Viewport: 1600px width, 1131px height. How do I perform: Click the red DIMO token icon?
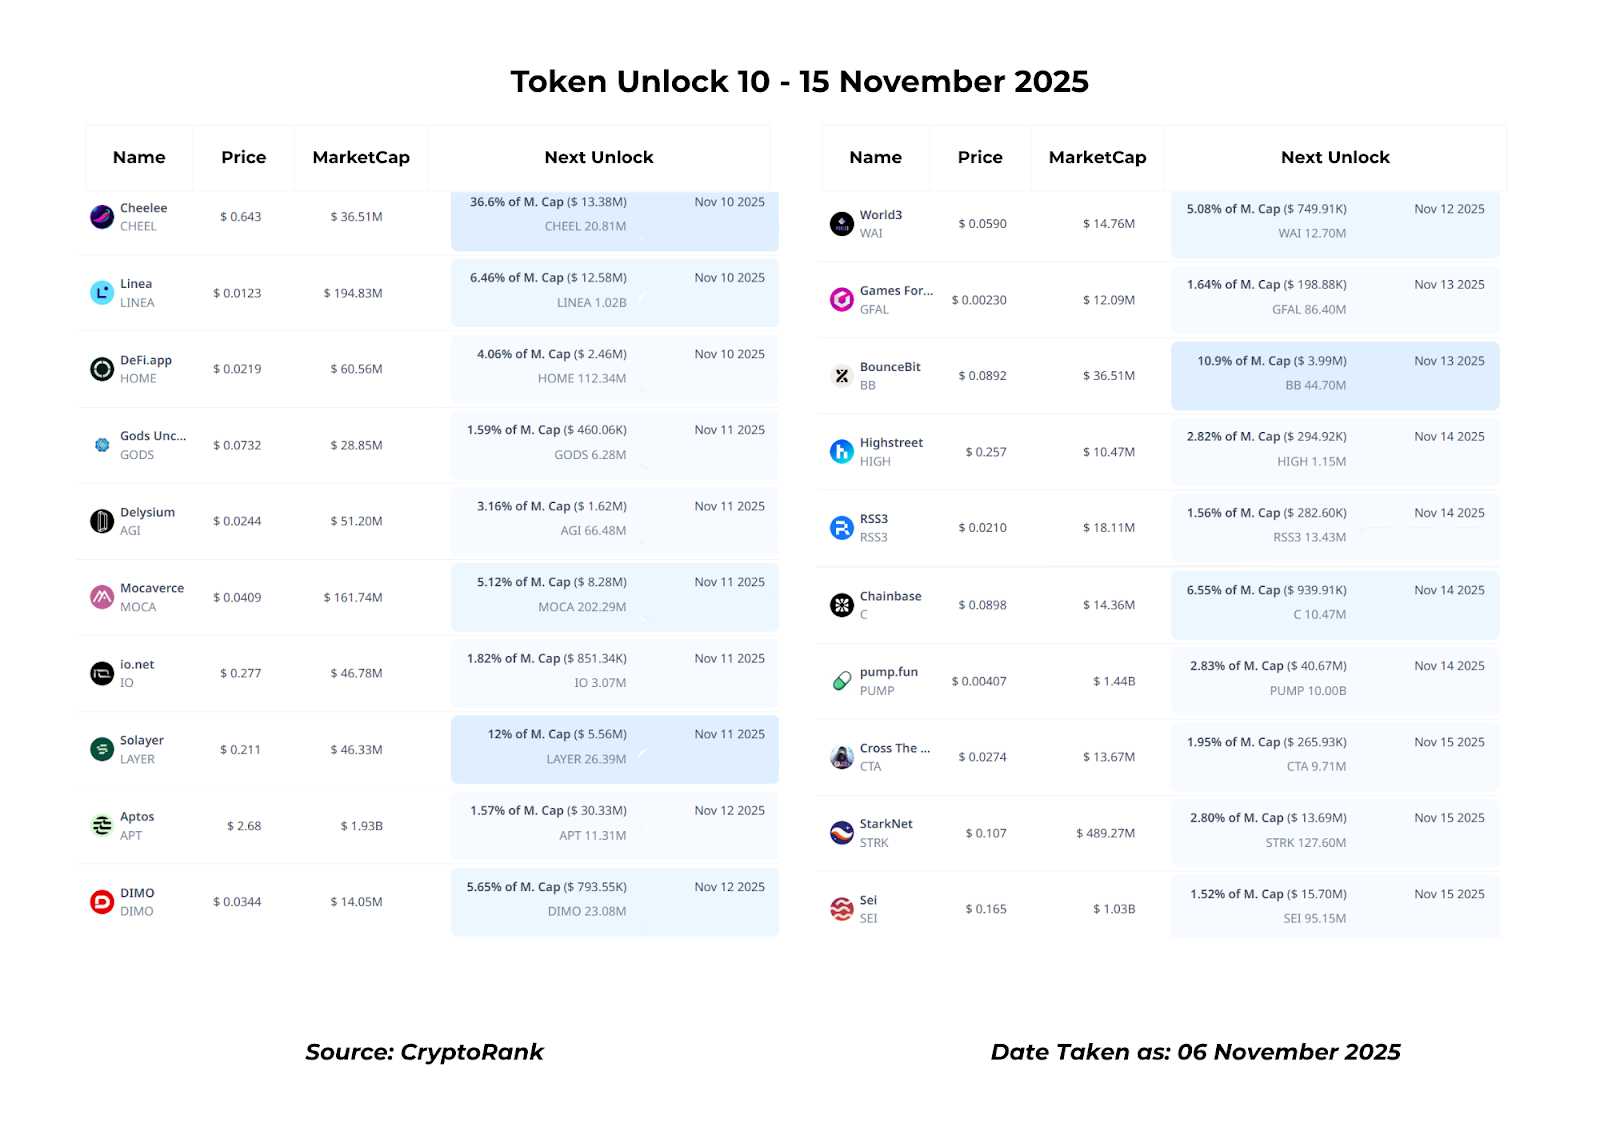click(102, 902)
